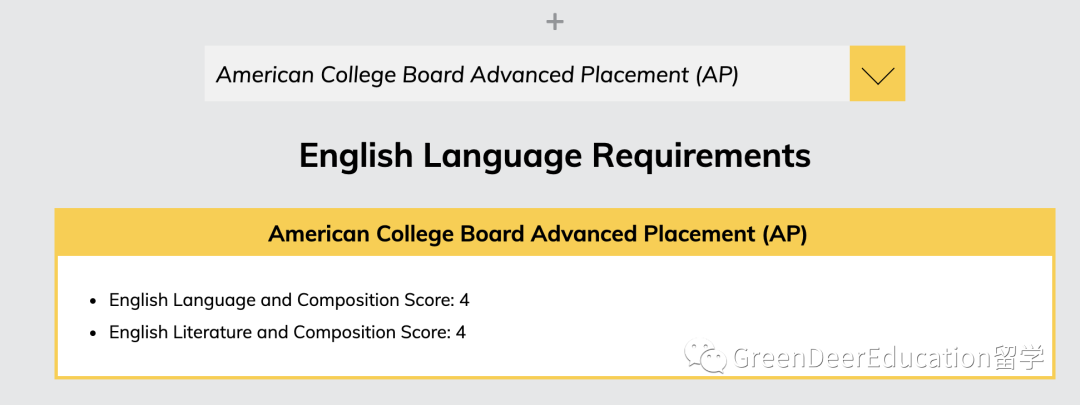Click the yellow AP panel header bar
This screenshot has width=1080, height=405.
point(554,233)
